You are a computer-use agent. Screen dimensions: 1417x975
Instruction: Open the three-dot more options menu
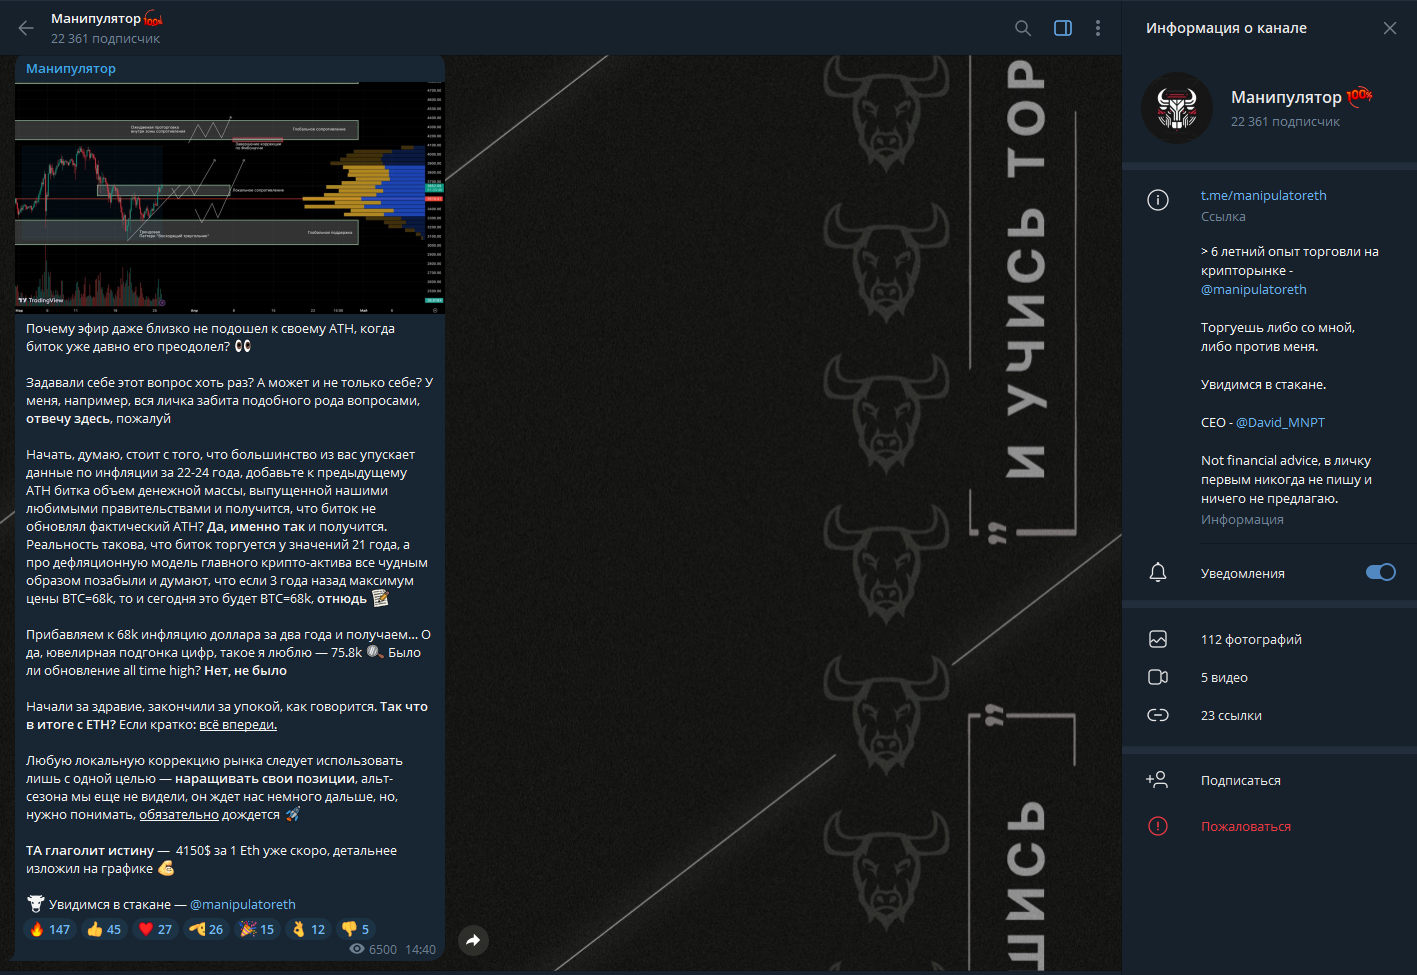click(1098, 28)
